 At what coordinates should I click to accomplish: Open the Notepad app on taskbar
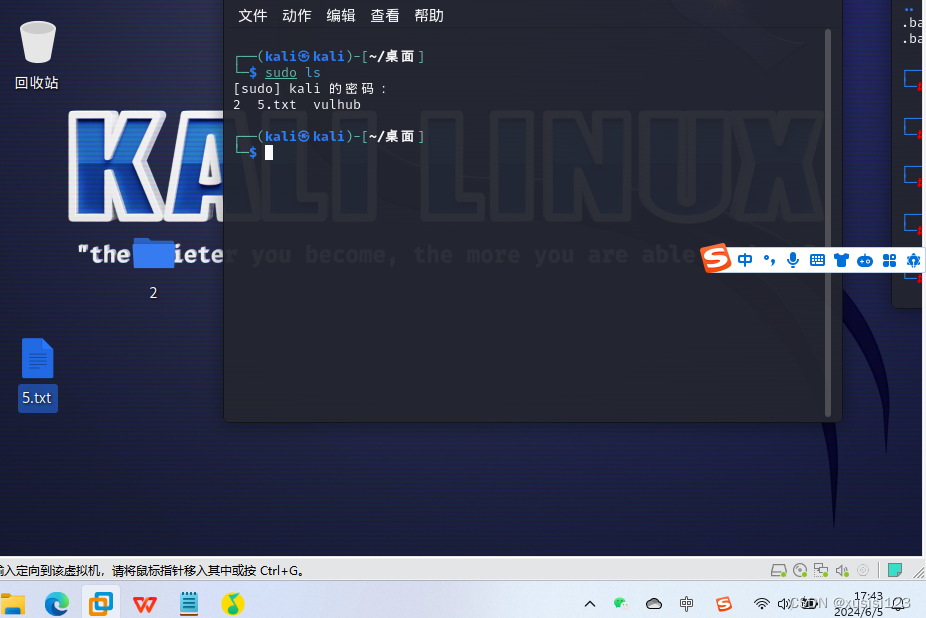[189, 604]
